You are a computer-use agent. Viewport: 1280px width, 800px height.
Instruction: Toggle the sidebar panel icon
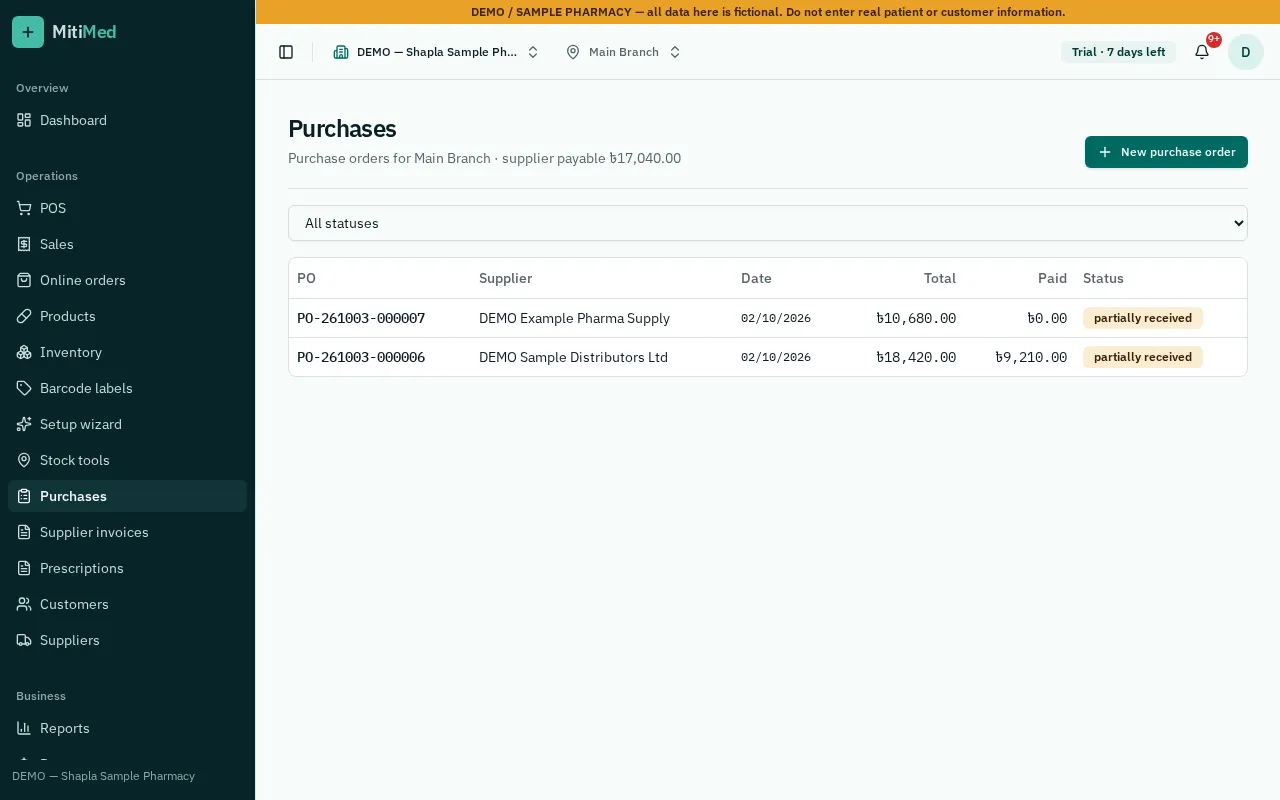(286, 52)
